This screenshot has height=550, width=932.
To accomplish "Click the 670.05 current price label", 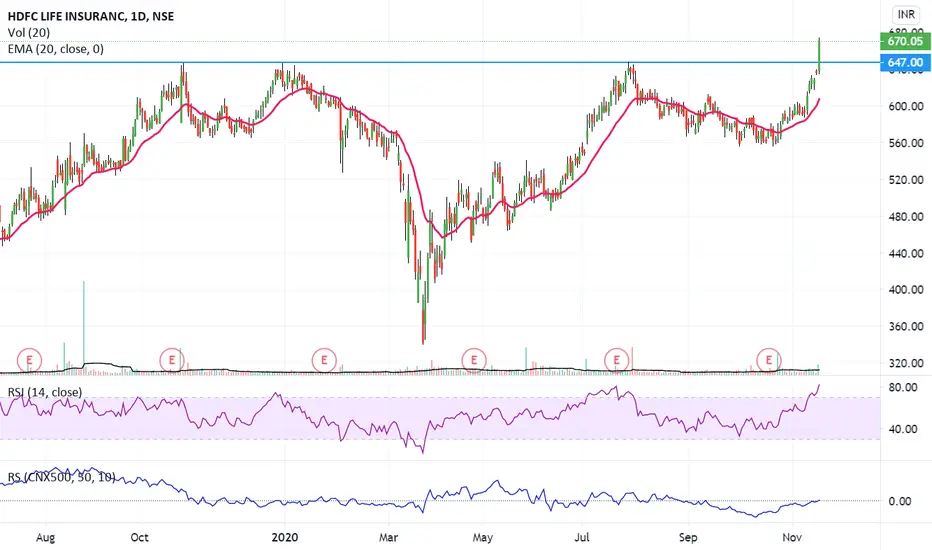I will [905, 41].
